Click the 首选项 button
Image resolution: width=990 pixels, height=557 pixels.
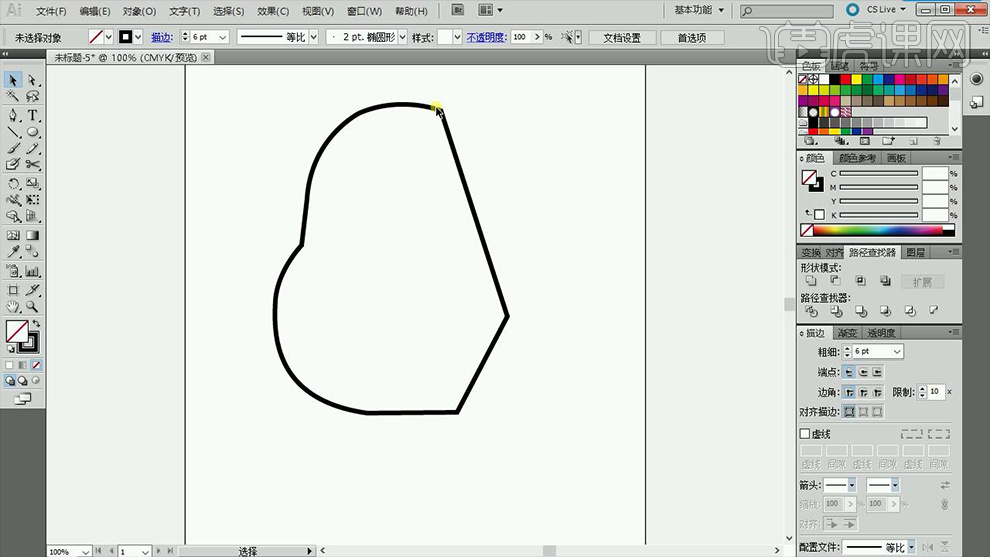click(692, 37)
